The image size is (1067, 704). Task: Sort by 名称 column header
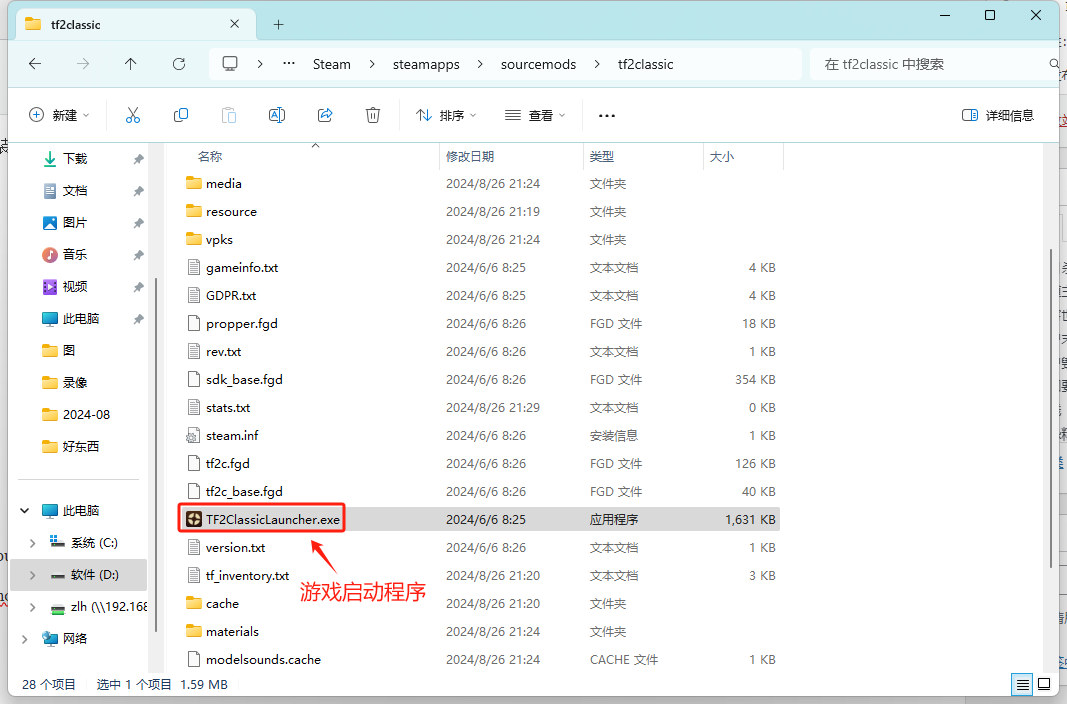[210, 156]
